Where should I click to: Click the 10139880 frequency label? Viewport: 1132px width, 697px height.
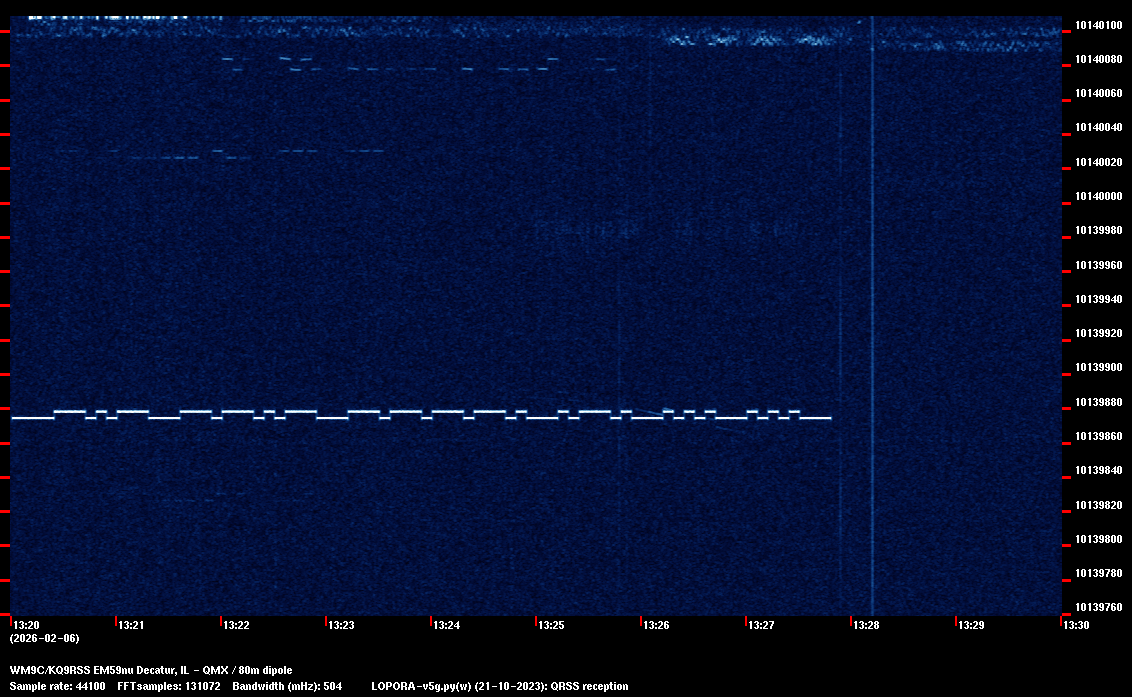(1098, 402)
